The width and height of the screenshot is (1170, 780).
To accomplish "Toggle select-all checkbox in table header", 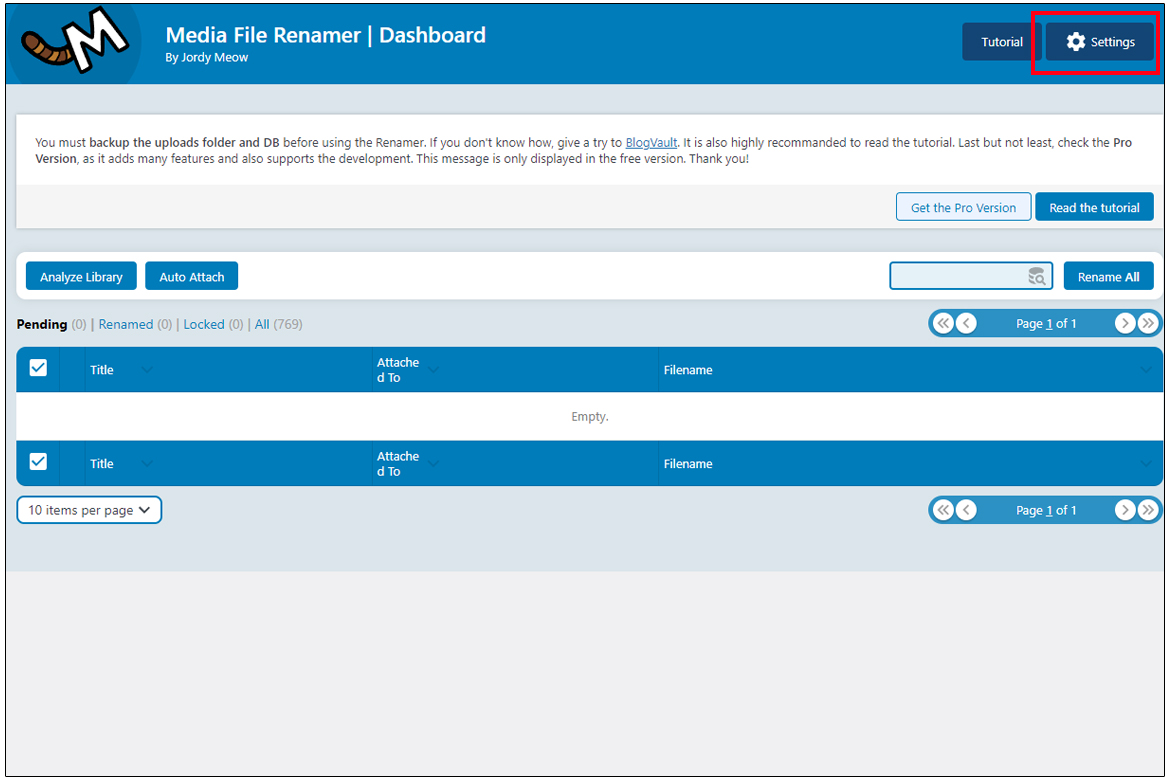I will (38, 368).
